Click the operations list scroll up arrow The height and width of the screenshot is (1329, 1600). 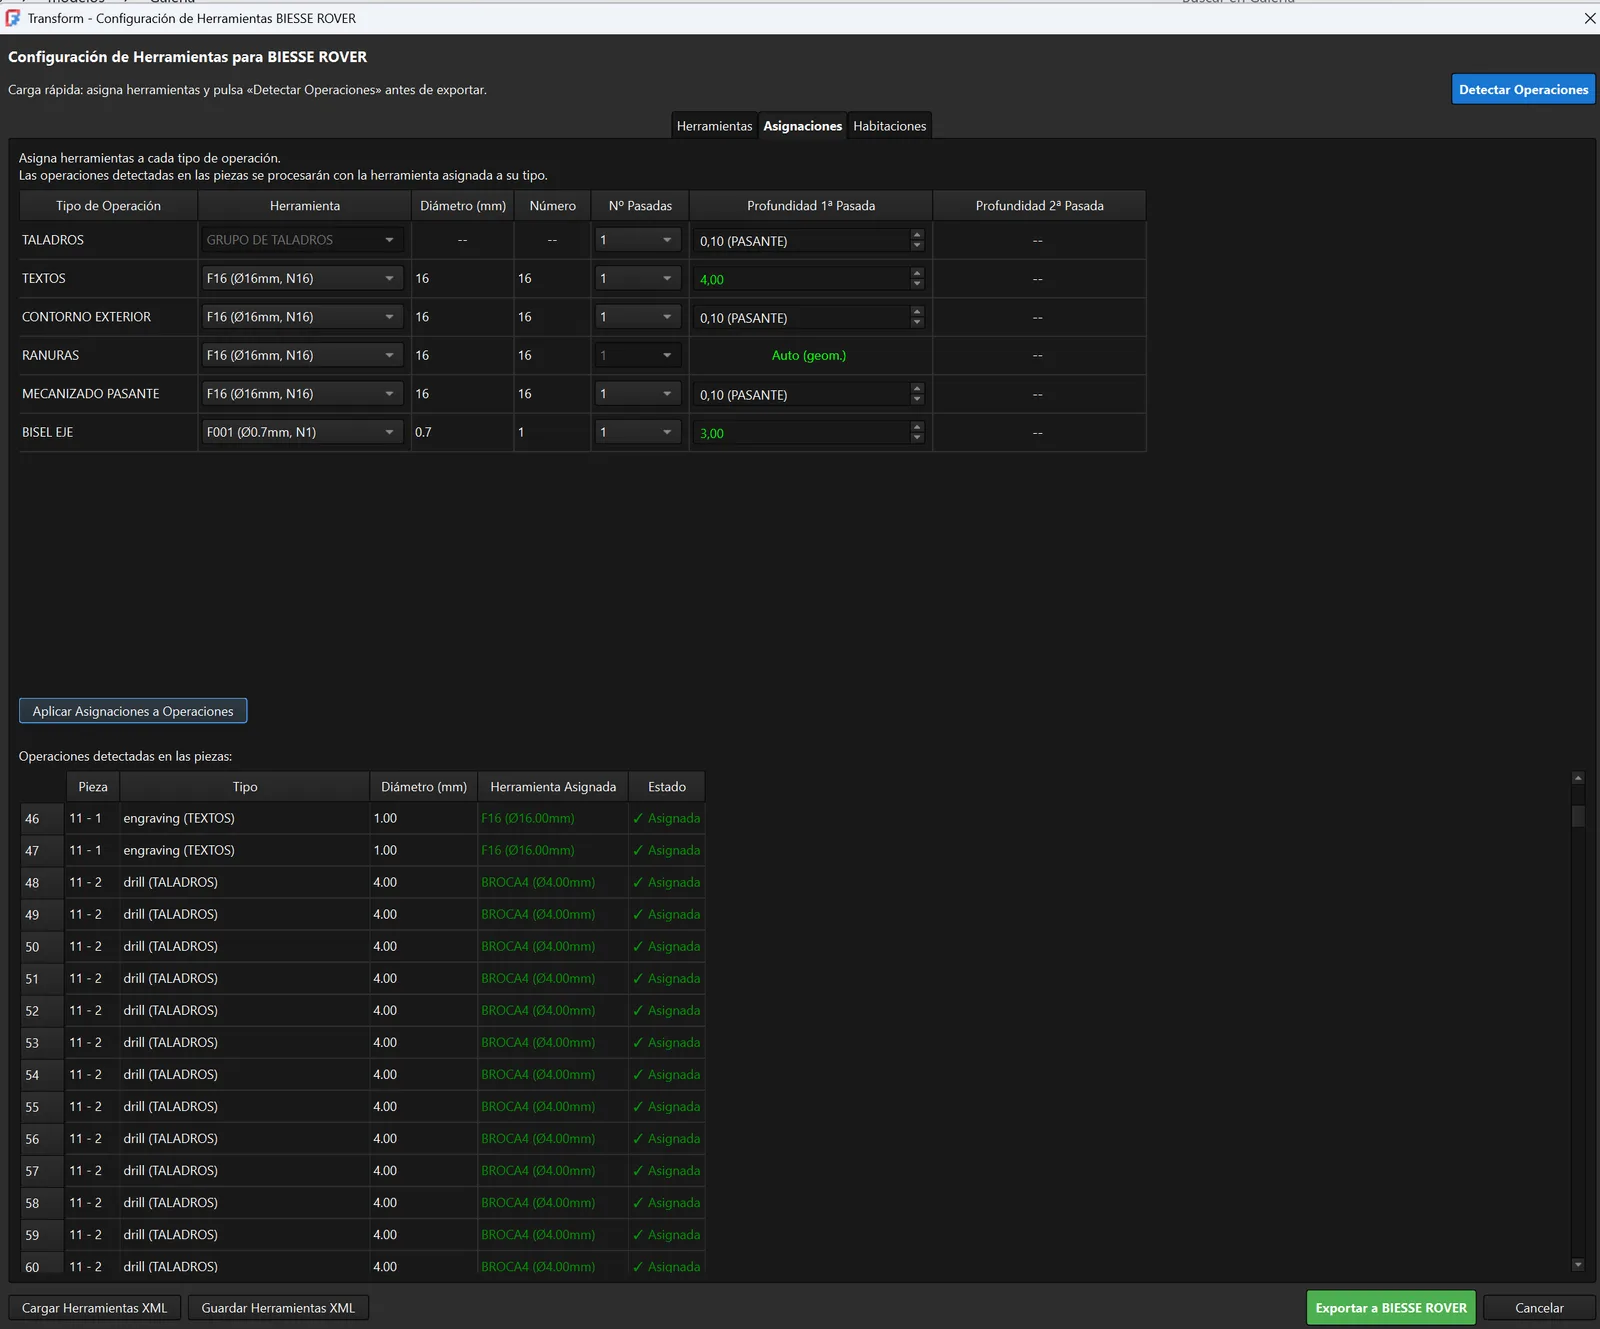(1578, 778)
